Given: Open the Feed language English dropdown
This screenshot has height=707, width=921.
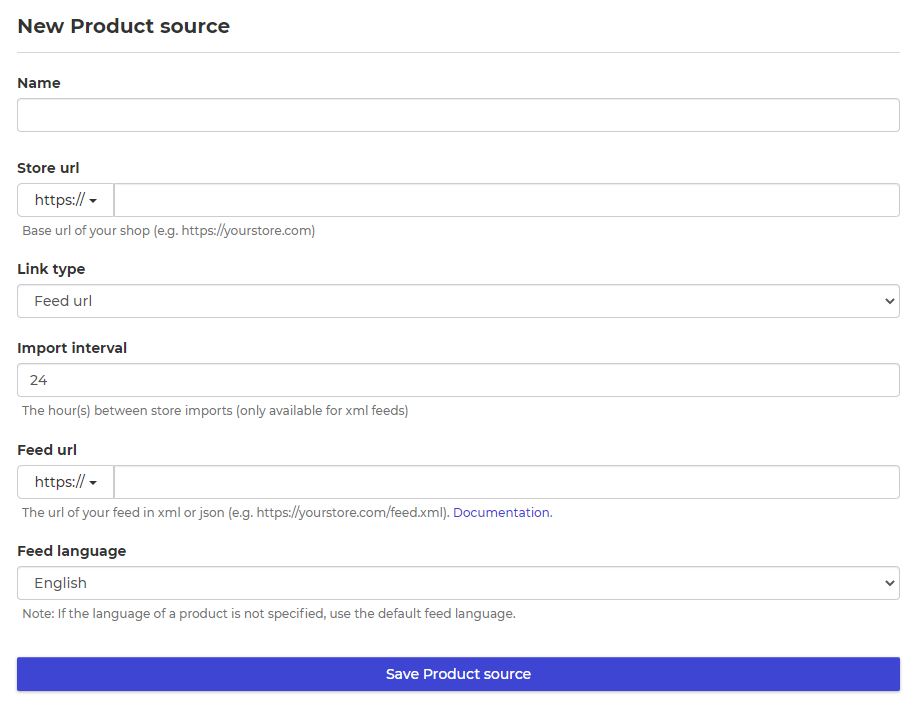Looking at the screenshot, I should pos(458,583).
